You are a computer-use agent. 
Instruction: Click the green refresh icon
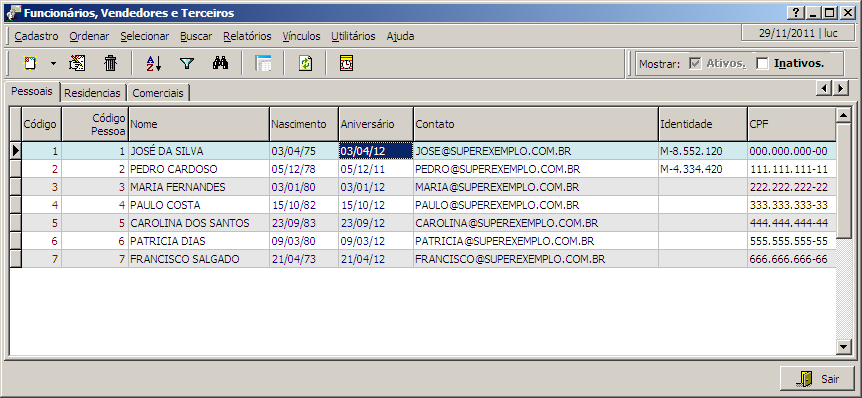(x=305, y=63)
